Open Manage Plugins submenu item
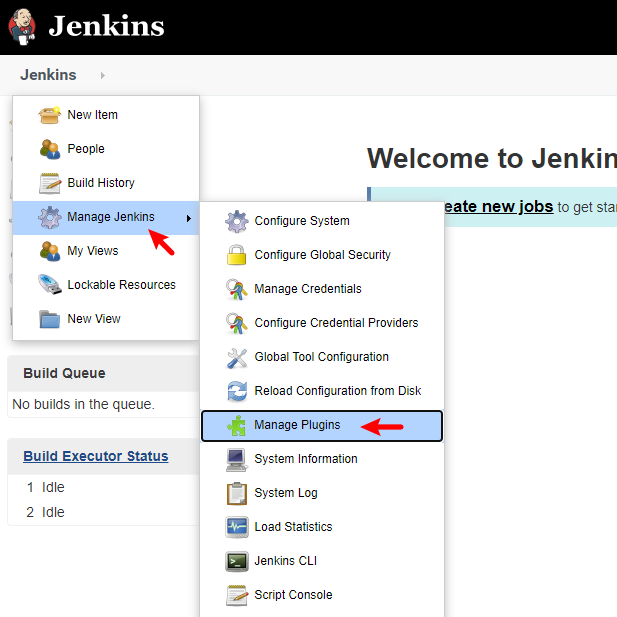This screenshot has height=617, width=617. pyautogui.click(x=322, y=426)
